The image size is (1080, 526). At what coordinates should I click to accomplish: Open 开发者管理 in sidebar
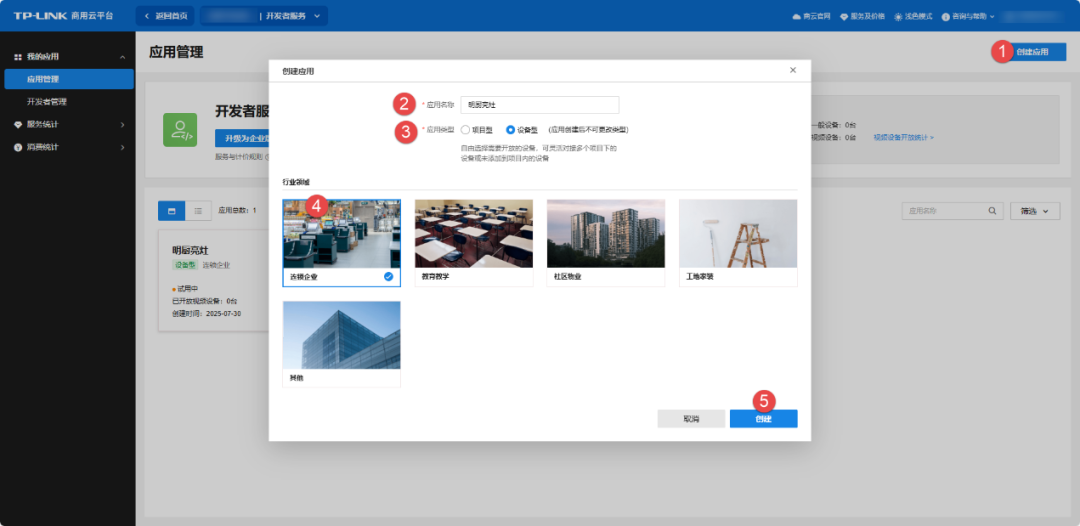[x=47, y=102]
